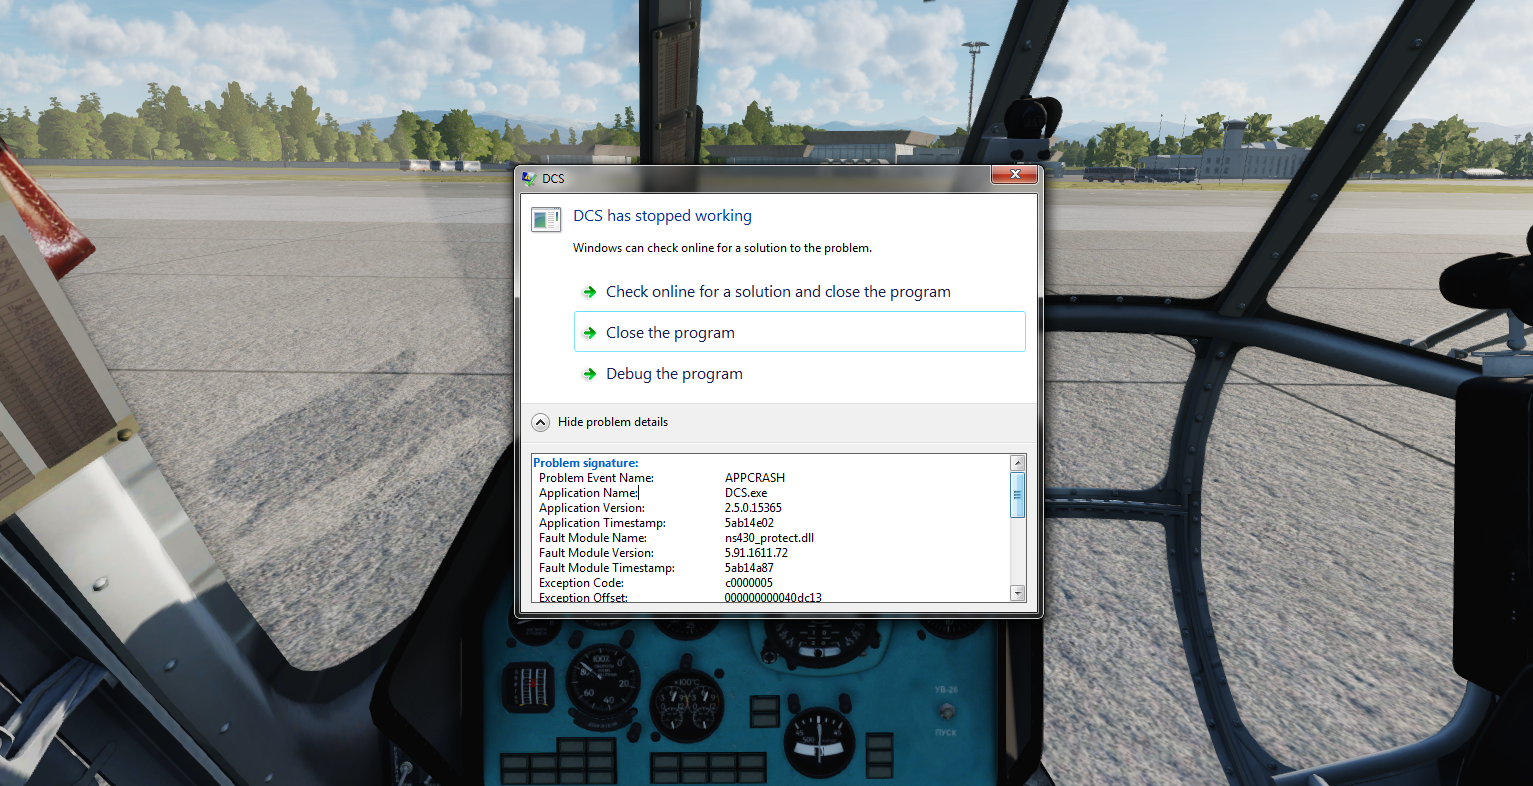Viewport: 1533px width, 786px height.
Task: Collapse details with the round chevron button
Action: (540, 422)
